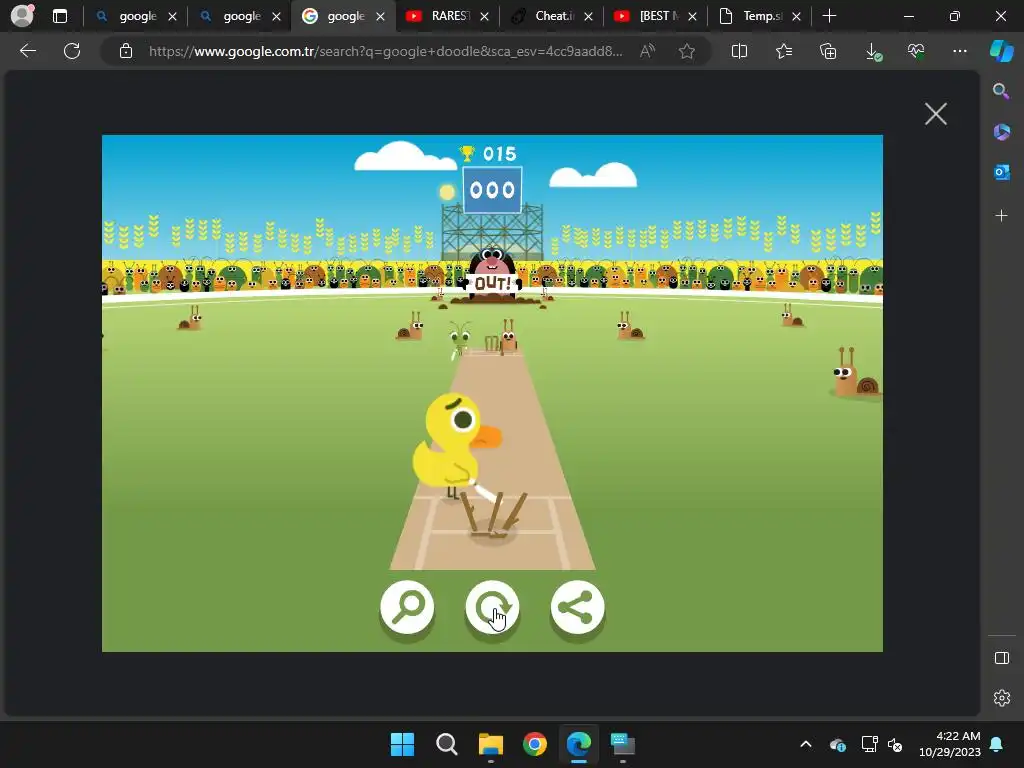
Task: Open a new browser tab
Action: click(829, 16)
